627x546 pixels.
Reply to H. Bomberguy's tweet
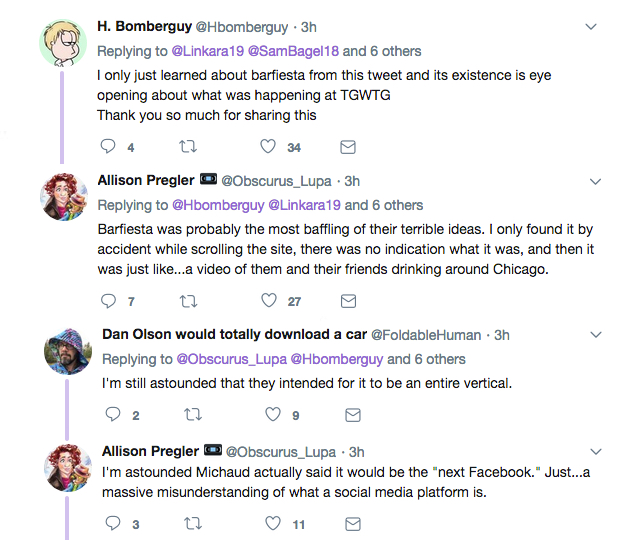111,146
